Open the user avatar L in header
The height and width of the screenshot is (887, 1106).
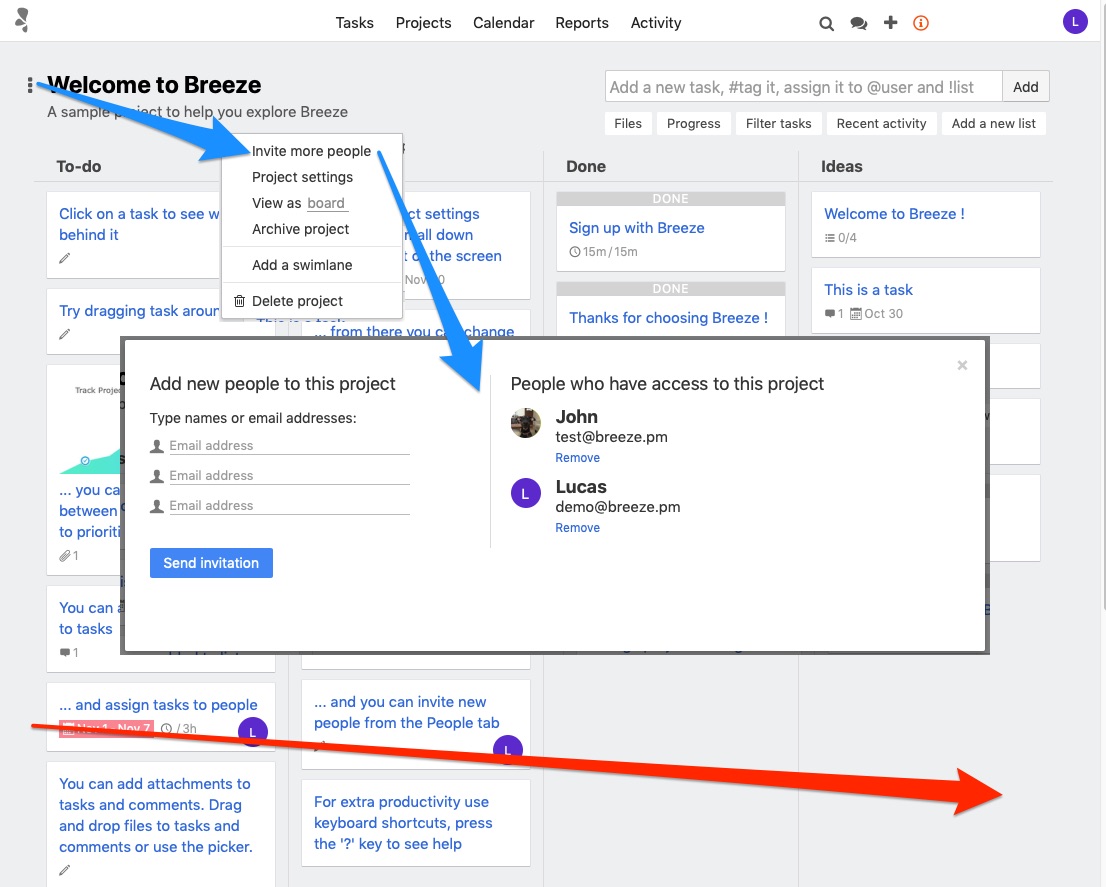tap(1075, 22)
